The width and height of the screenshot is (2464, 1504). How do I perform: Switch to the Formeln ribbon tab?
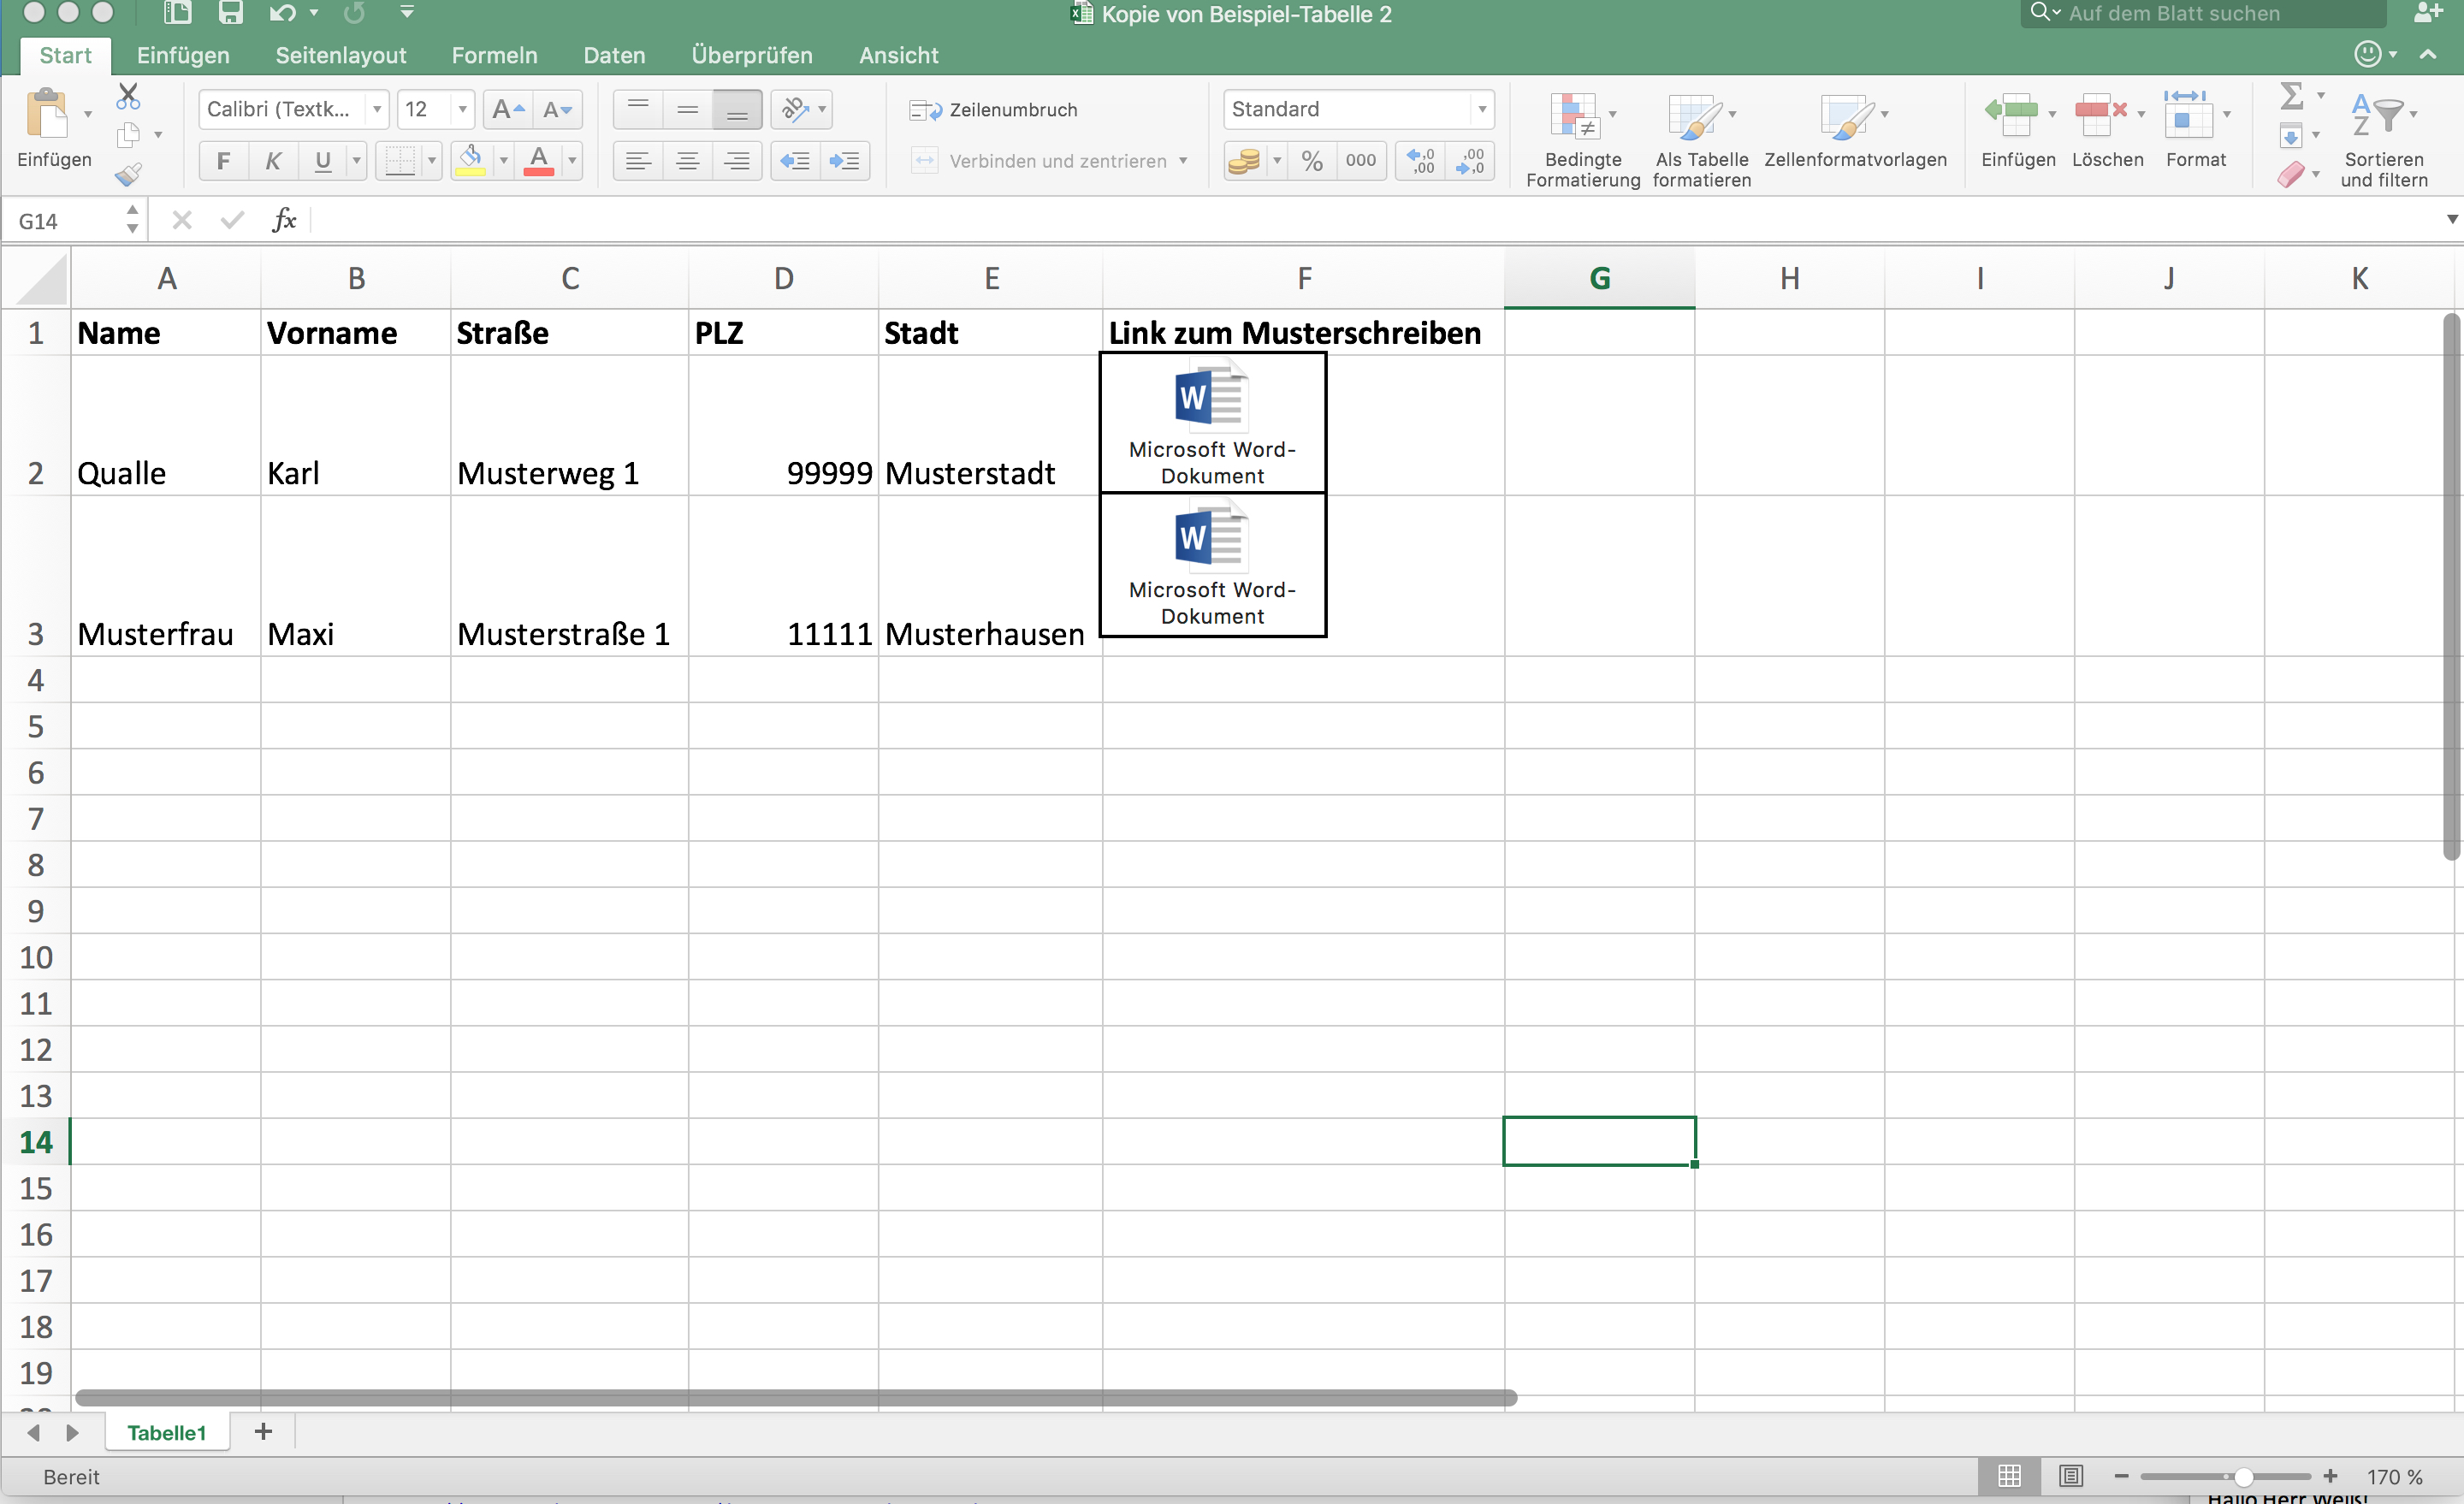494,55
